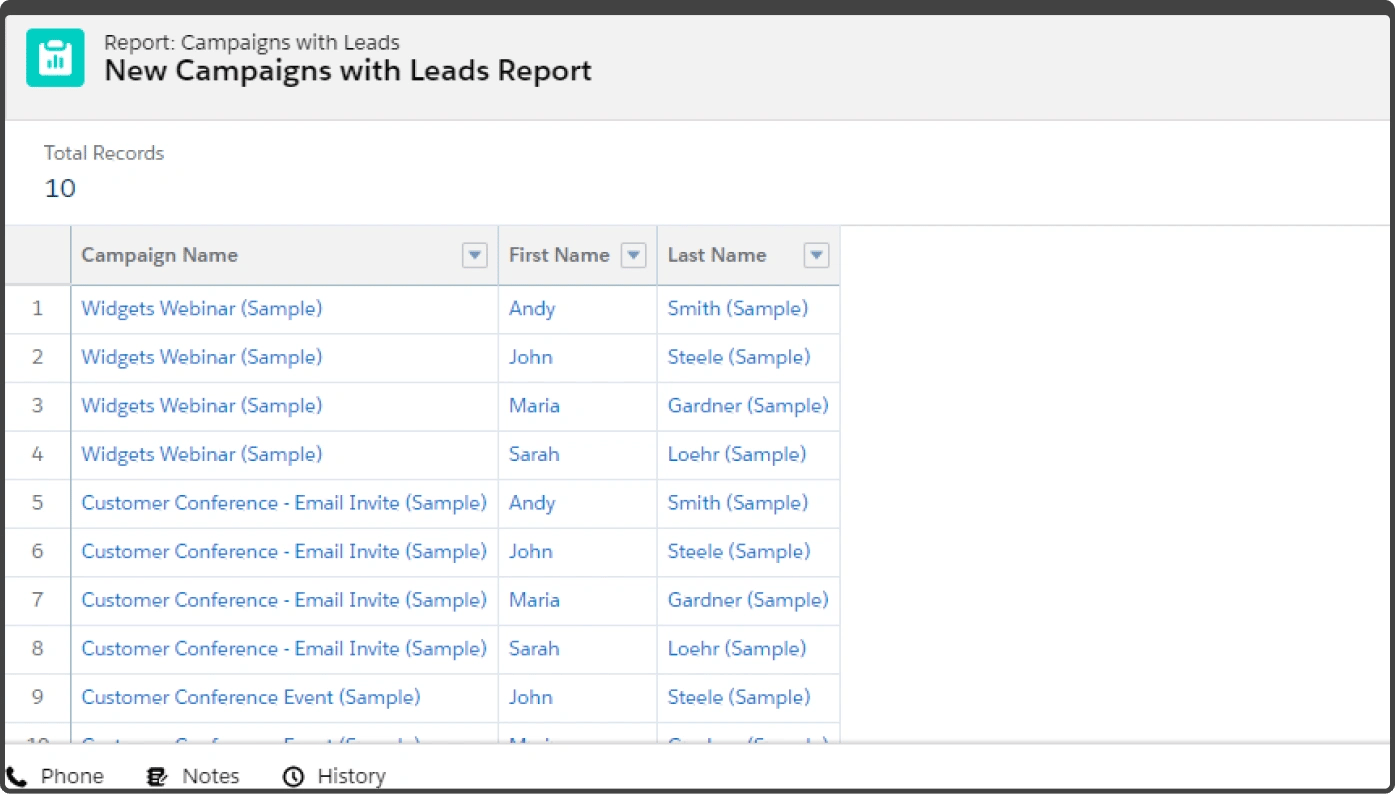Screen dimensions: 1395x794
Task: Click Sarah first name in row 8
Action: tap(534, 649)
